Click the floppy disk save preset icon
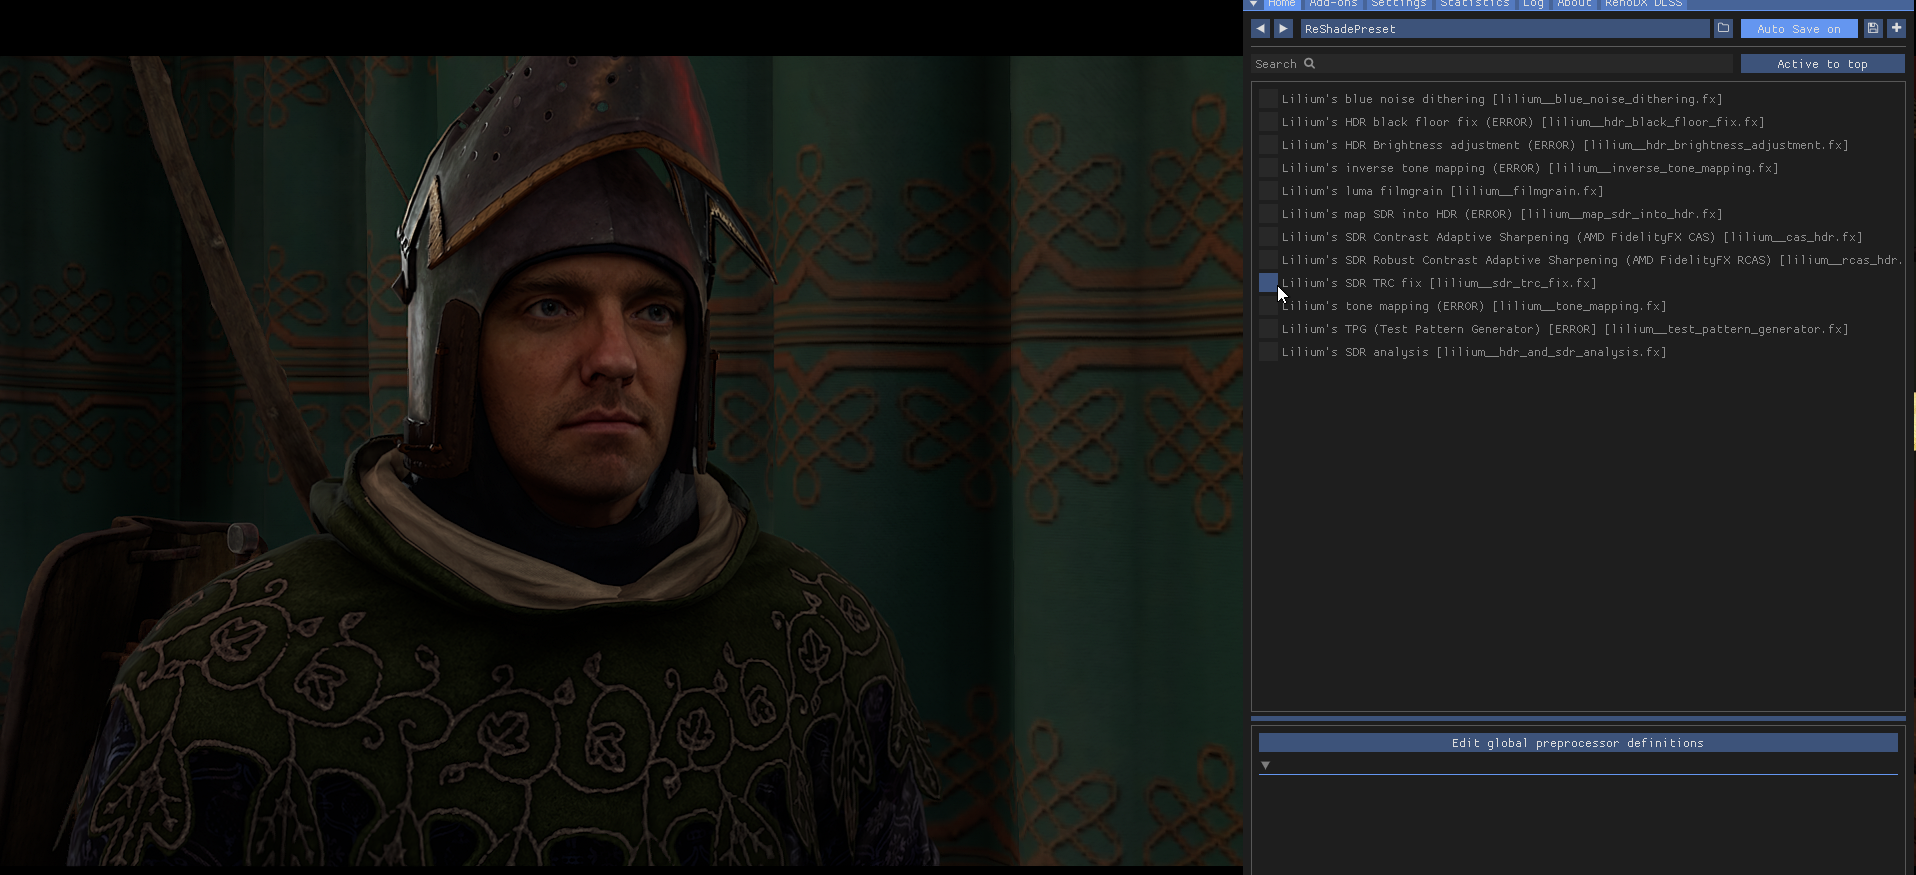1916x875 pixels. (1873, 29)
